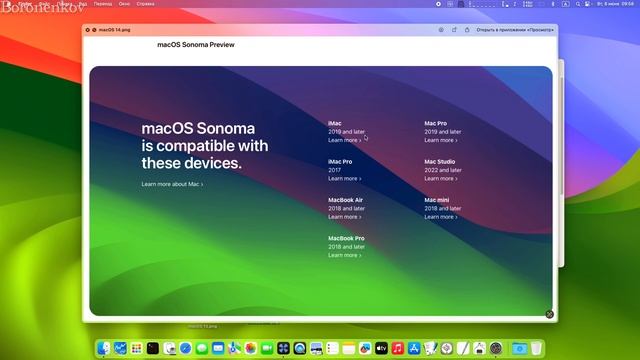Screen dimensions: 640x360
Task: Click the full screen button beside the close button
Action: point(94,30)
